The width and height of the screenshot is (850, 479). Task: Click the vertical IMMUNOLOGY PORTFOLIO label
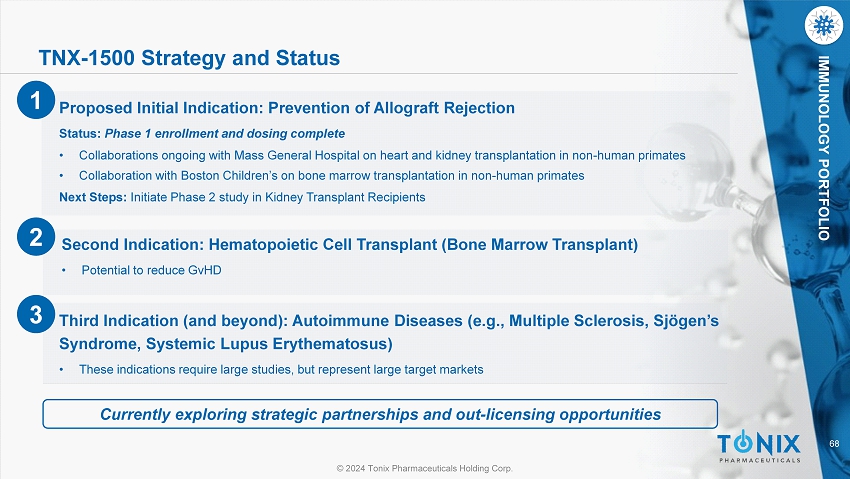822,150
